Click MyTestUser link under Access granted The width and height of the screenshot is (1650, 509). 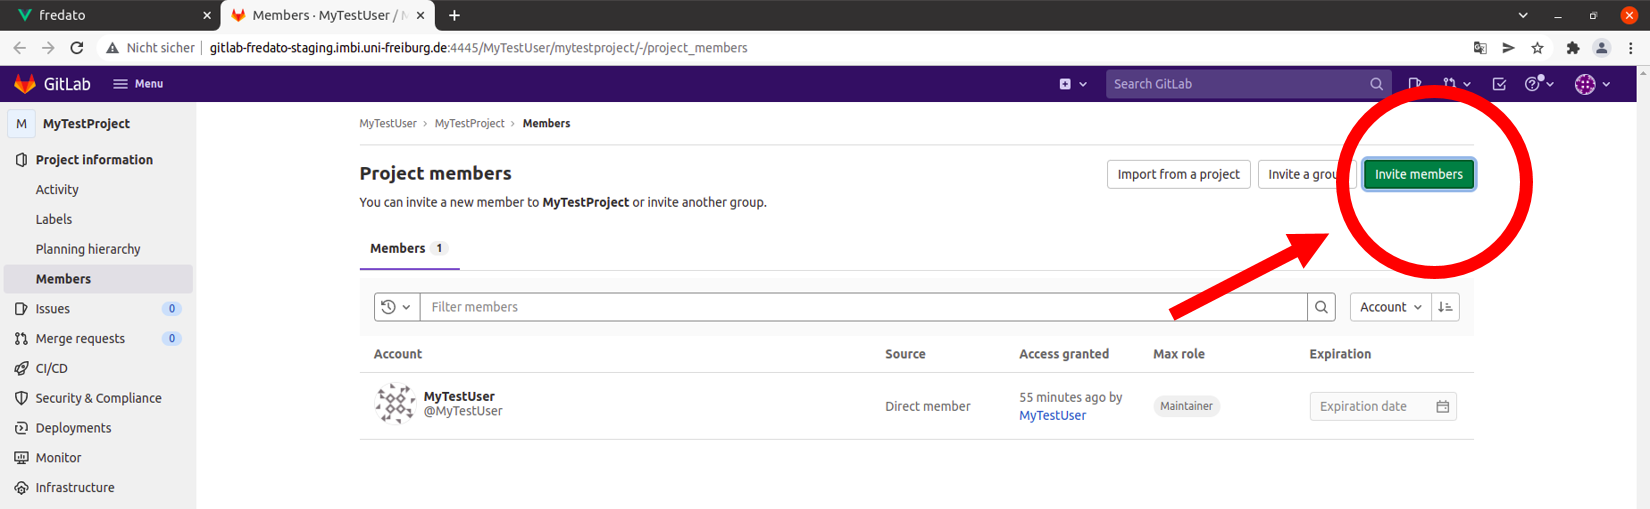coord(1052,416)
